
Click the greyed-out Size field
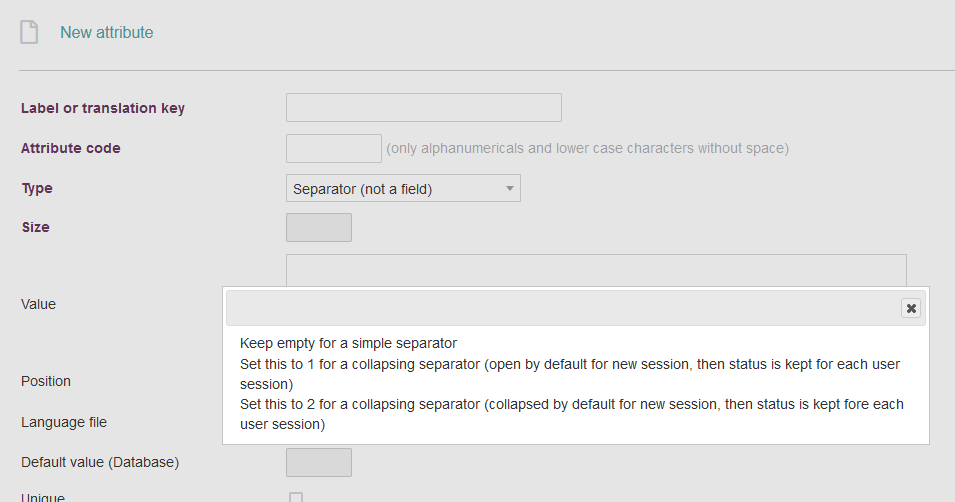(319, 227)
